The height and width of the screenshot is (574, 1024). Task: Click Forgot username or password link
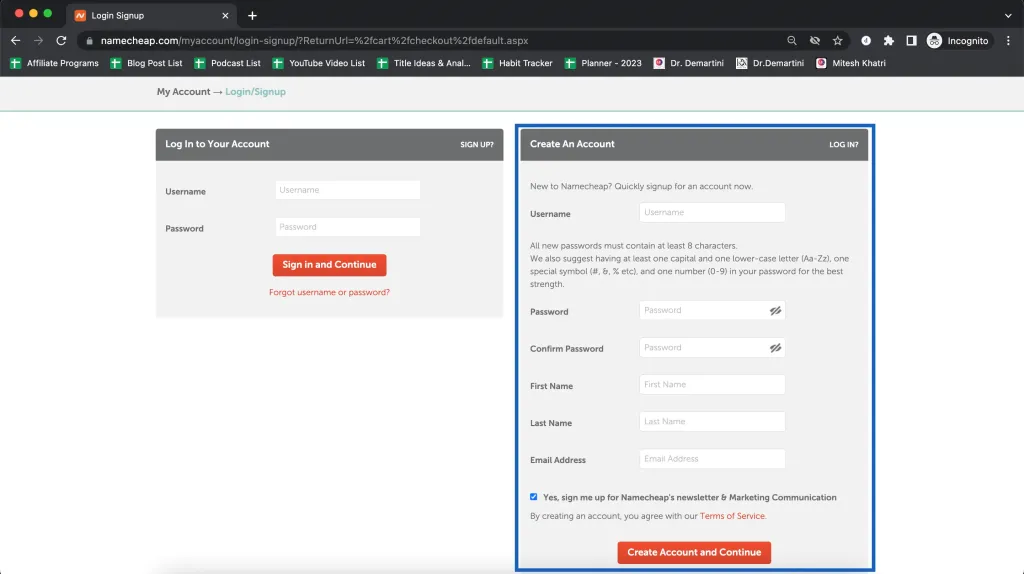pos(329,293)
